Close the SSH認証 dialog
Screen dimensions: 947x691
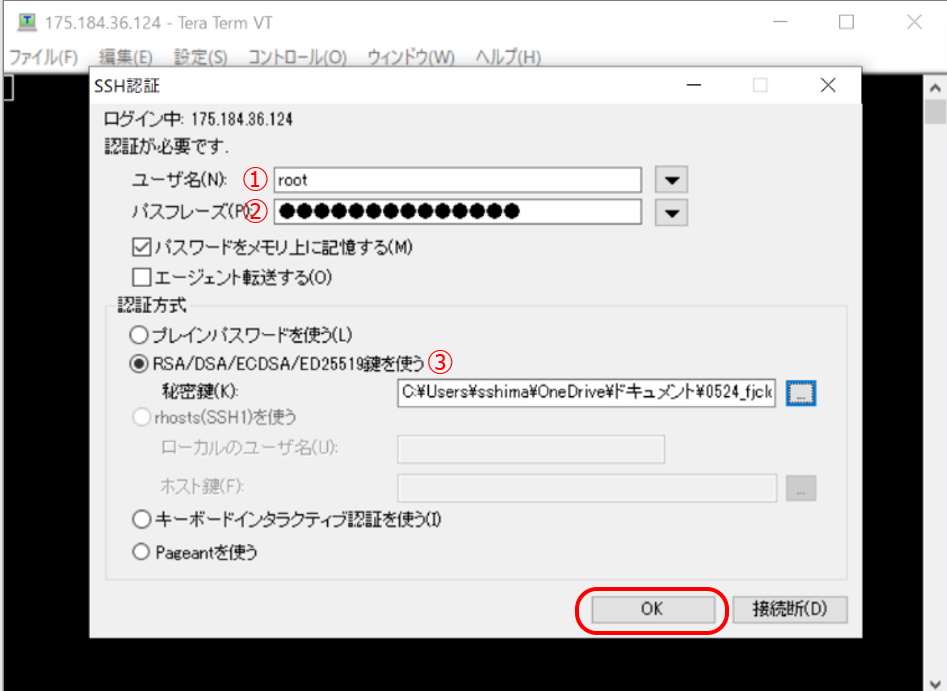point(828,85)
